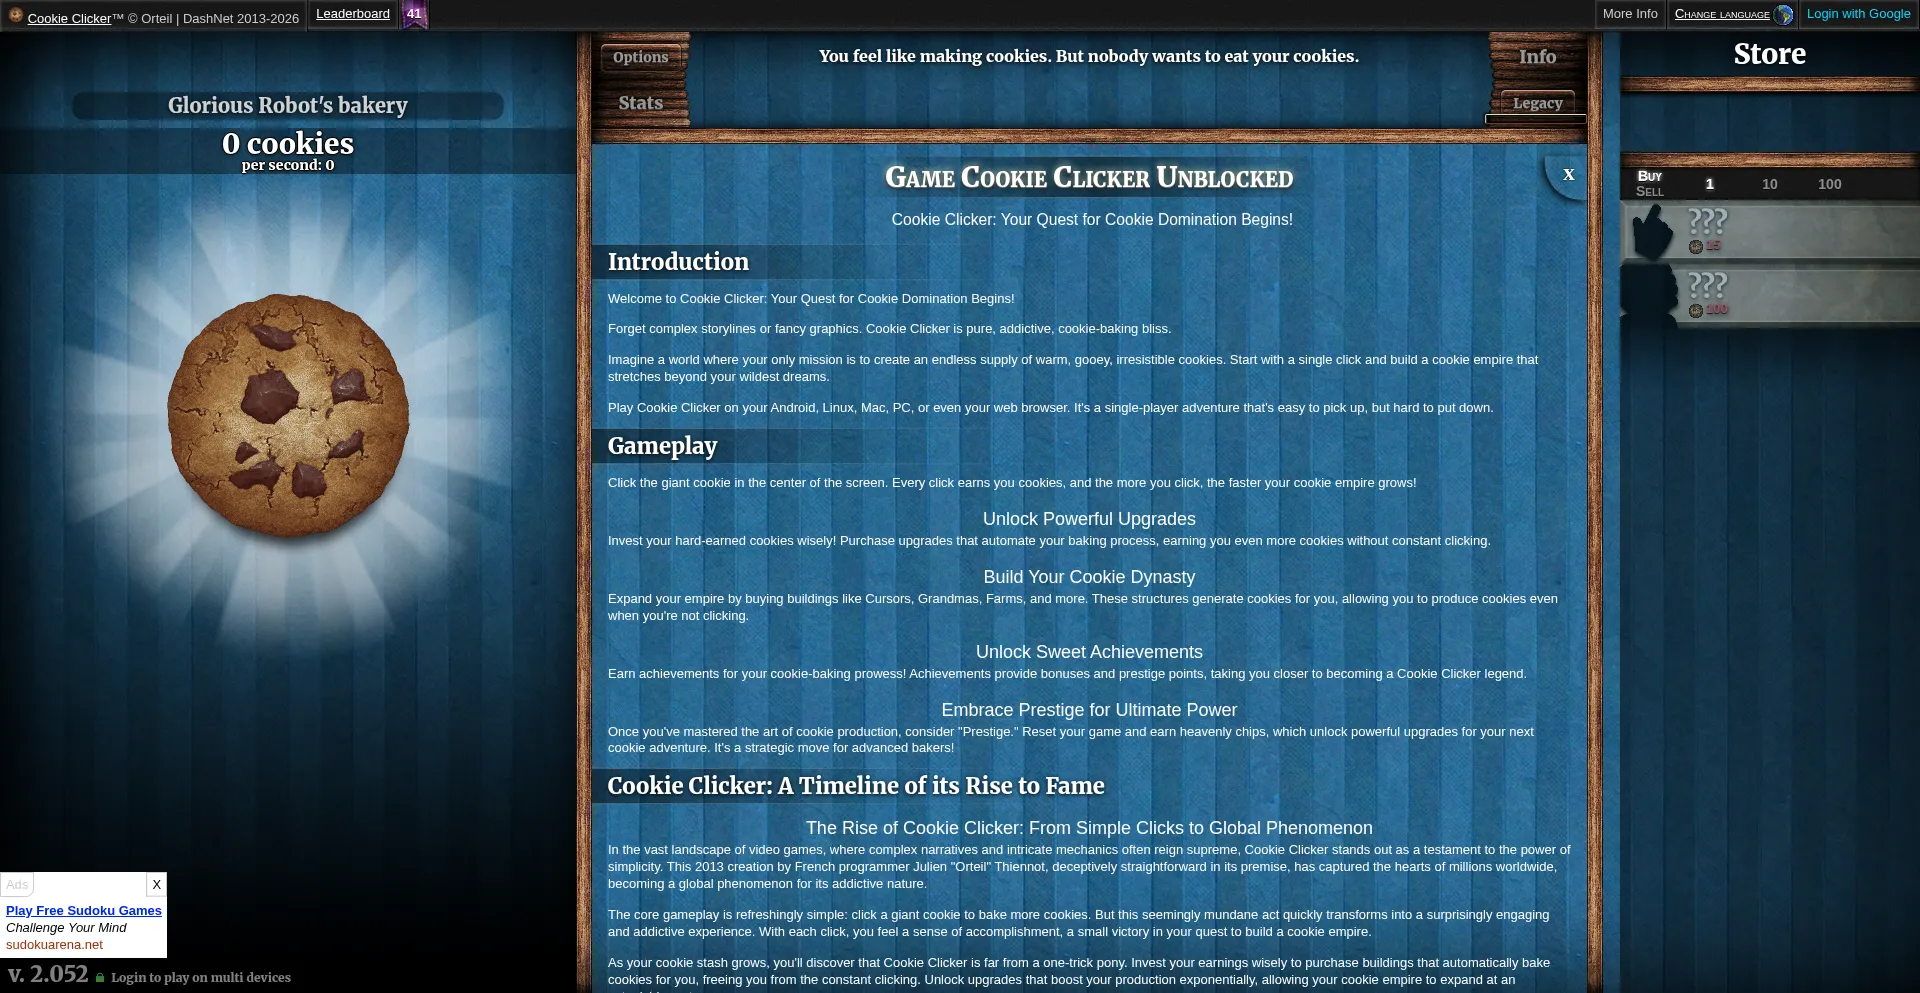Close the Sudoku ad with its X button
Screen dimensions: 1920x993
(x=156, y=884)
